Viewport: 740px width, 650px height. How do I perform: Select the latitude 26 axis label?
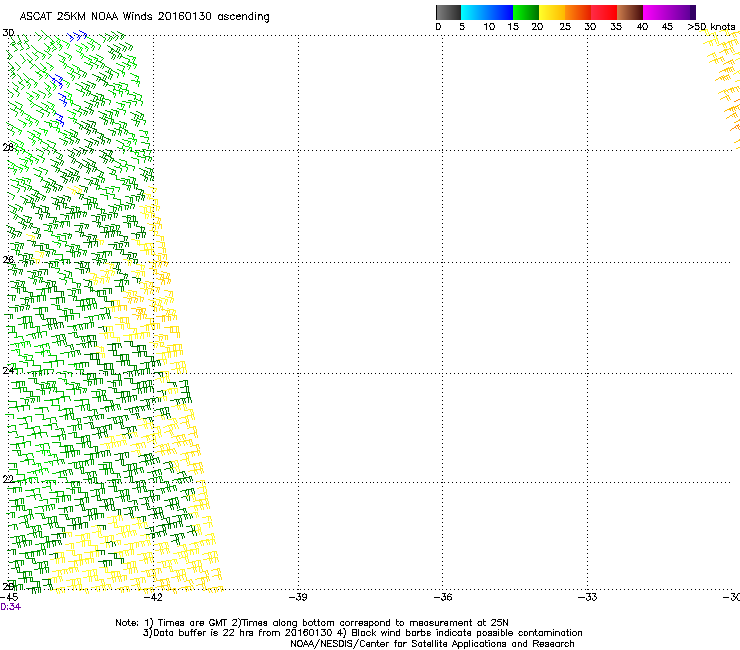pos(8,260)
